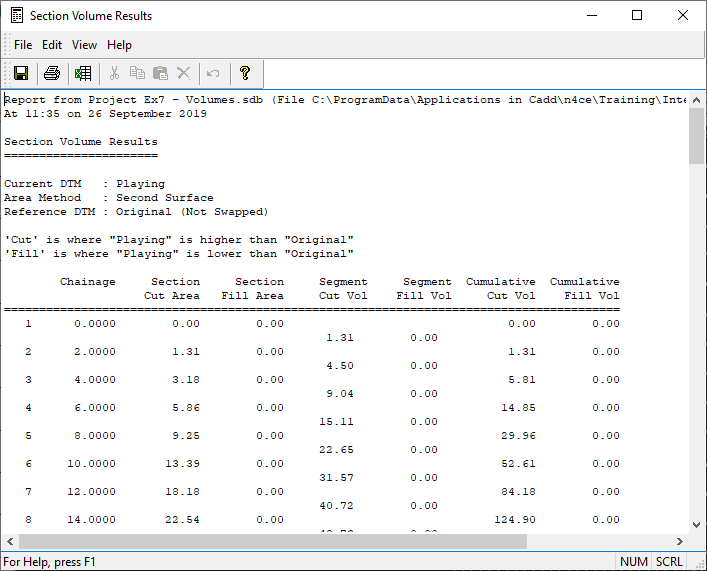
Task: Click cumulative cut volume value 52.61
Action: 518,463
